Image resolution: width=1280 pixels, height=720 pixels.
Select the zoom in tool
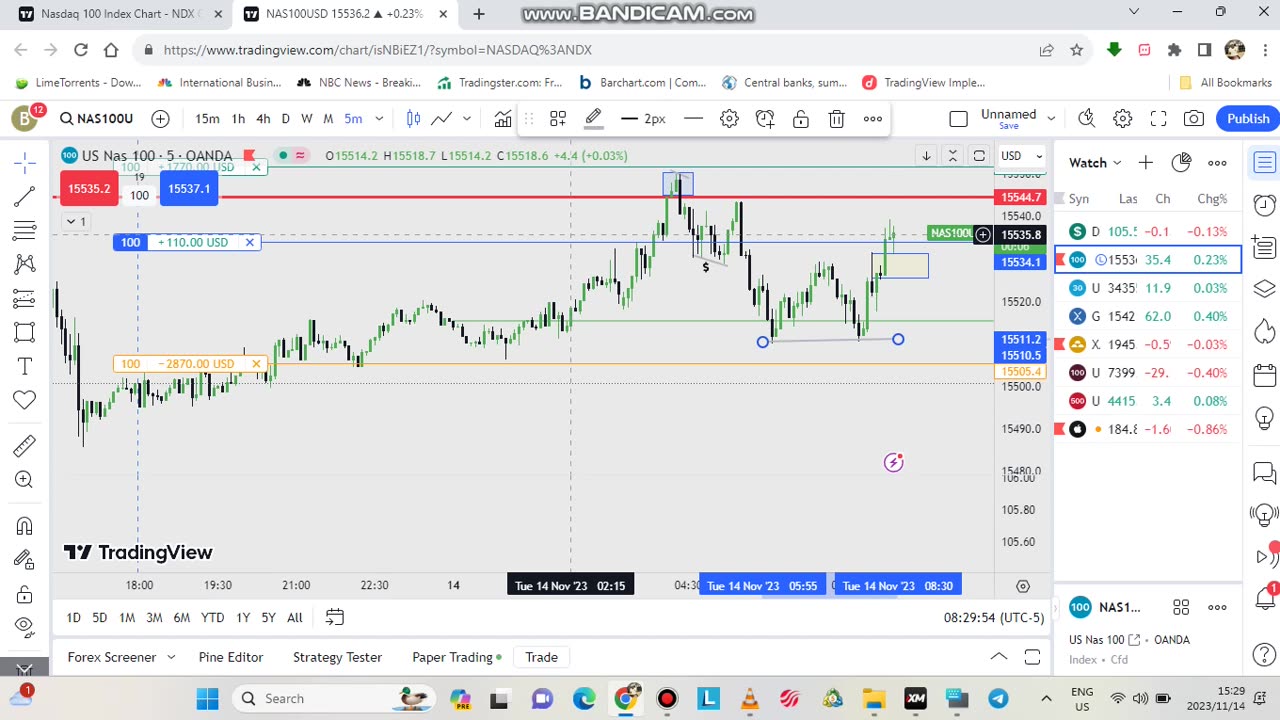coord(25,480)
